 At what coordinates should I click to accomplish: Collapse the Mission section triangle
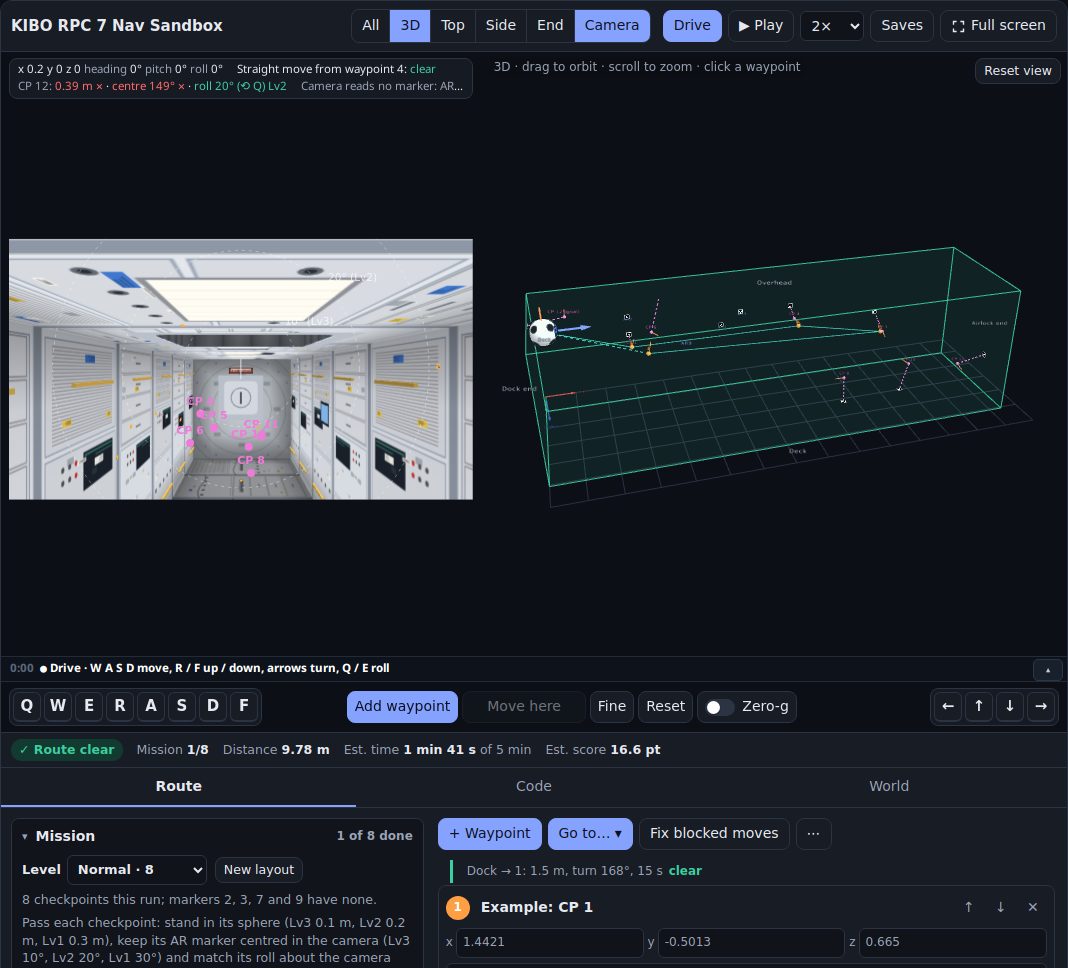tap(25, 837)
